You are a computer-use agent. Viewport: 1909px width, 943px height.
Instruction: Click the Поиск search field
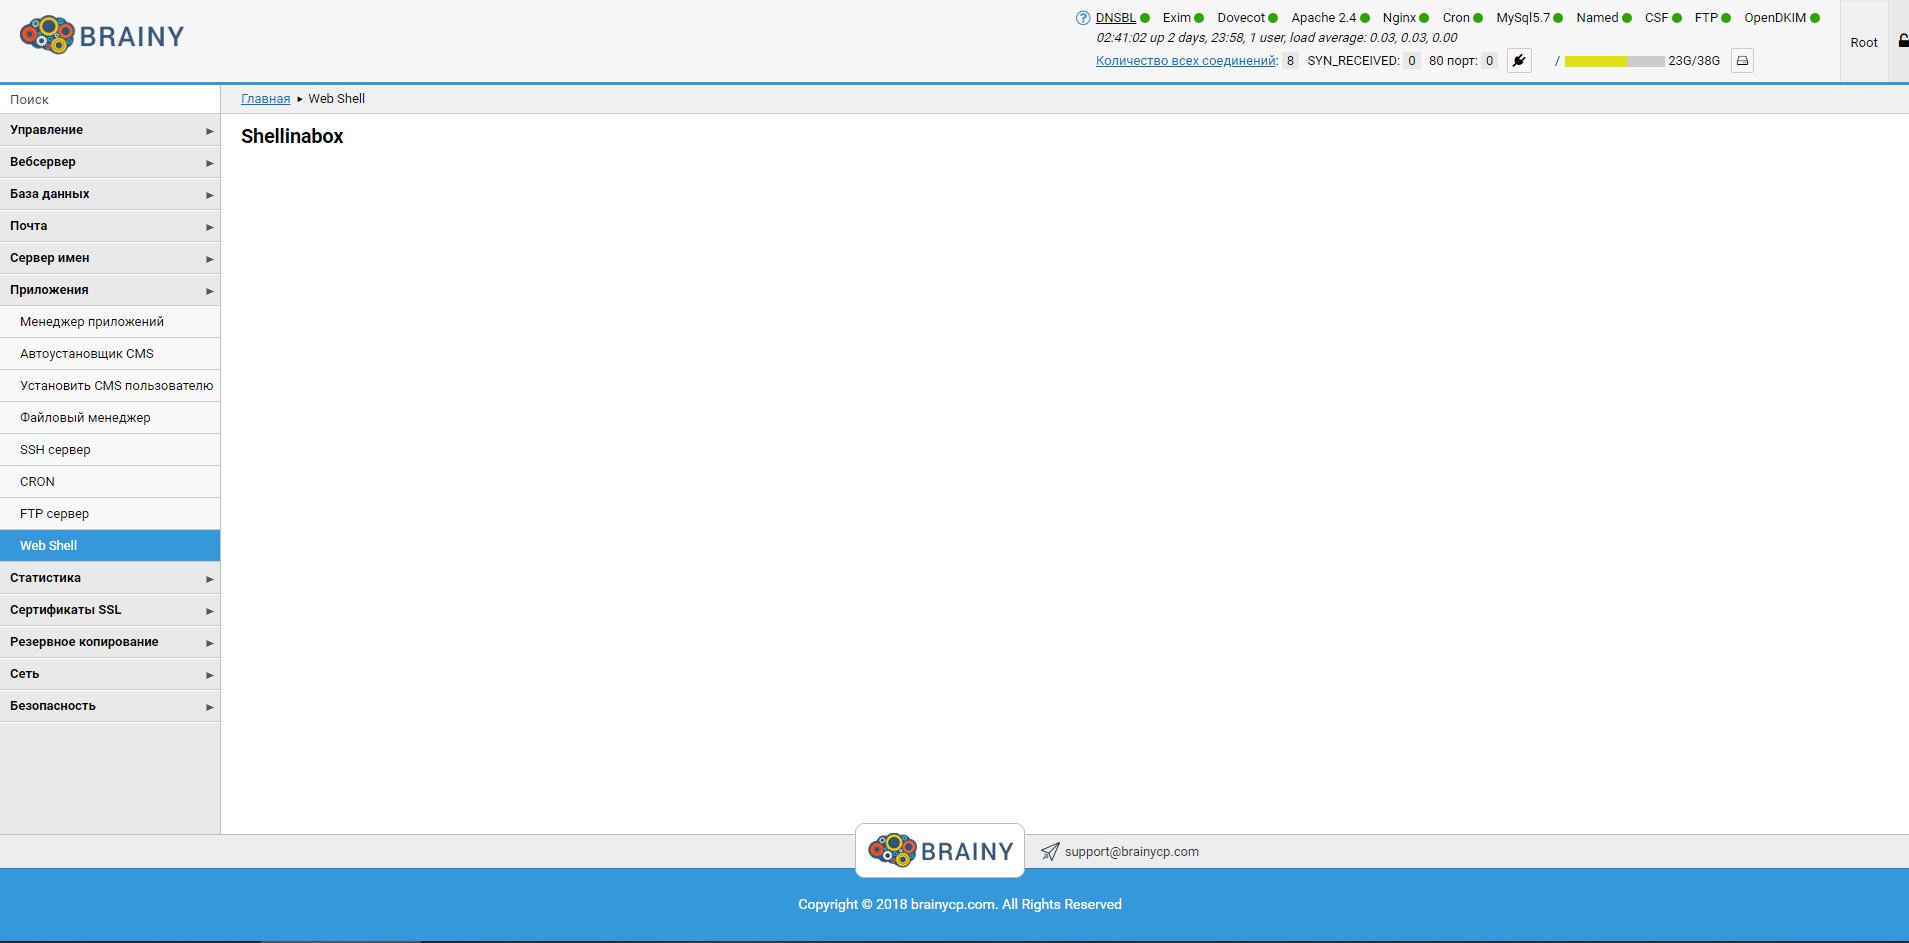(110, 99)
